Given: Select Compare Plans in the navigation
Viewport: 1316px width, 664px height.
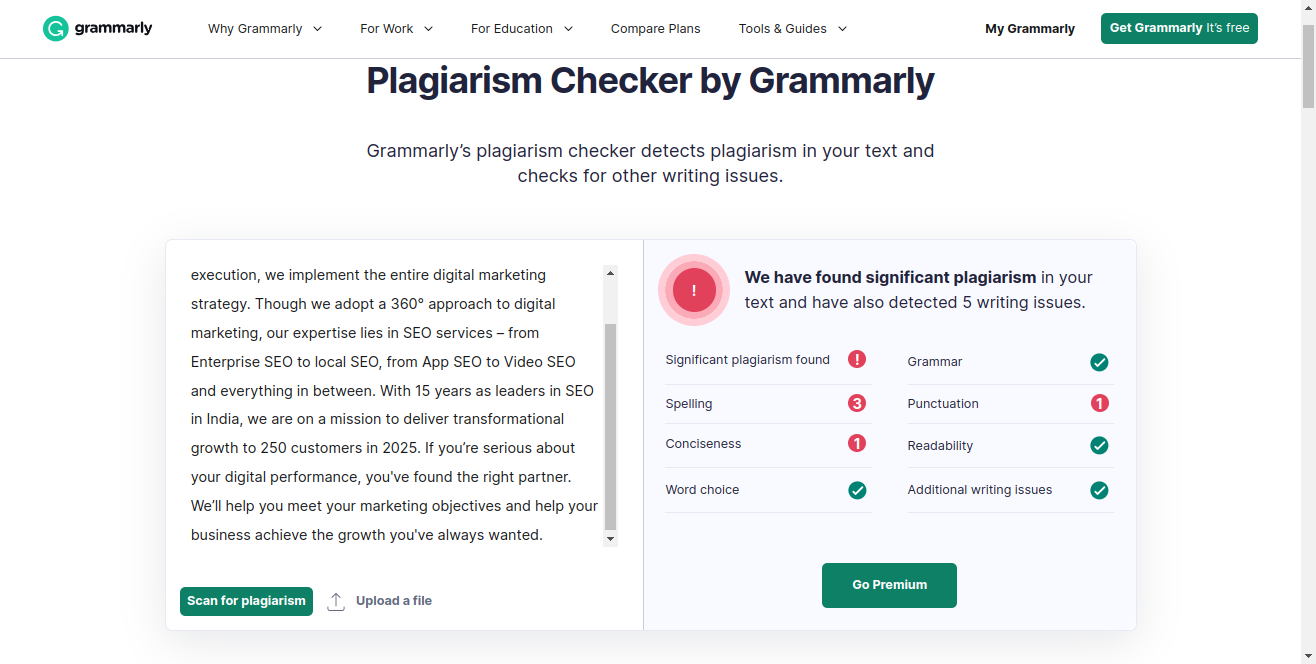Looking at the screenshot, I should [x=655, y=28].
